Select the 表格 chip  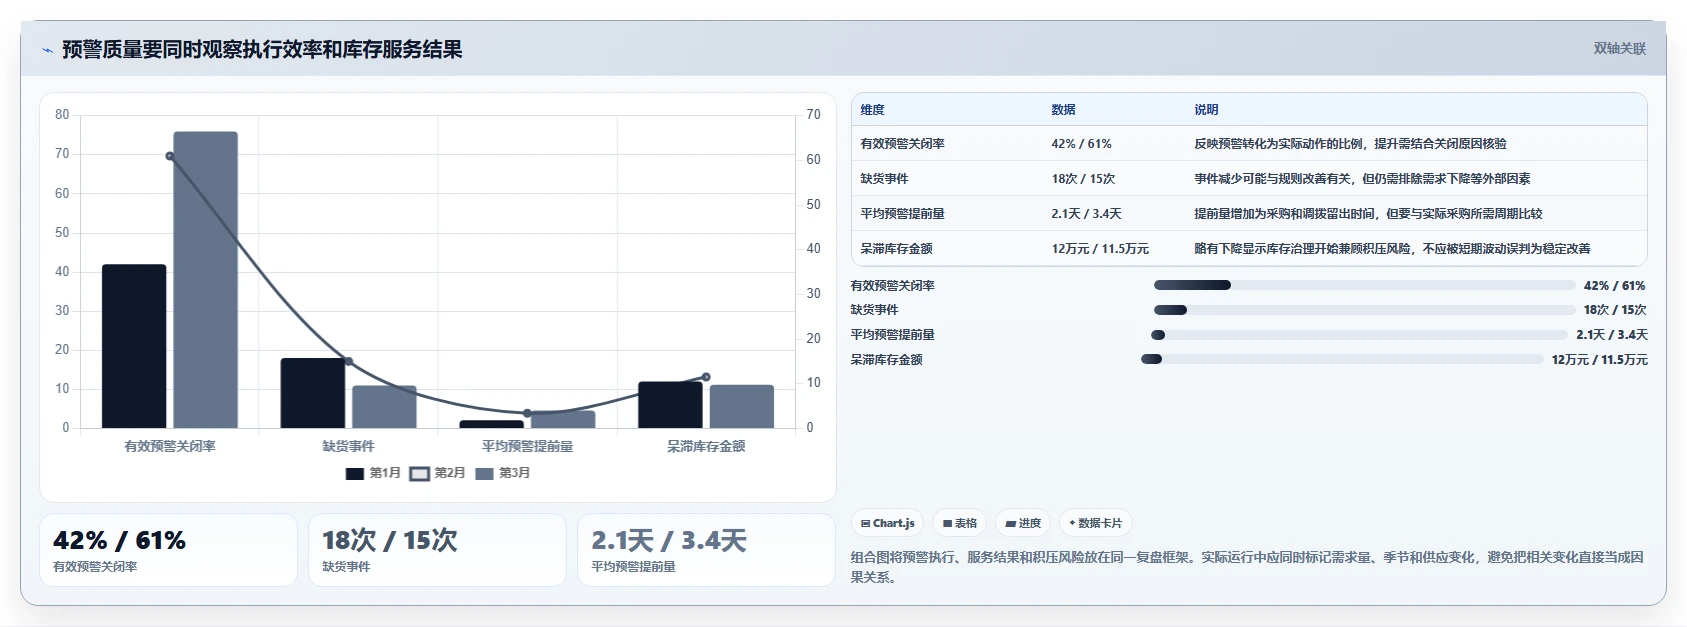pyautogui.click(x=960, y=523)
